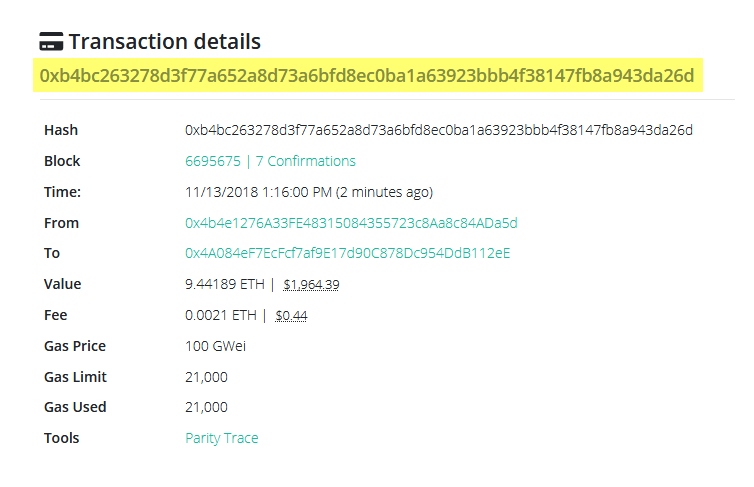The width and height of the screenshot is (754, 487).
Task: Click the 100 GWei gas price
Action: 215,346
